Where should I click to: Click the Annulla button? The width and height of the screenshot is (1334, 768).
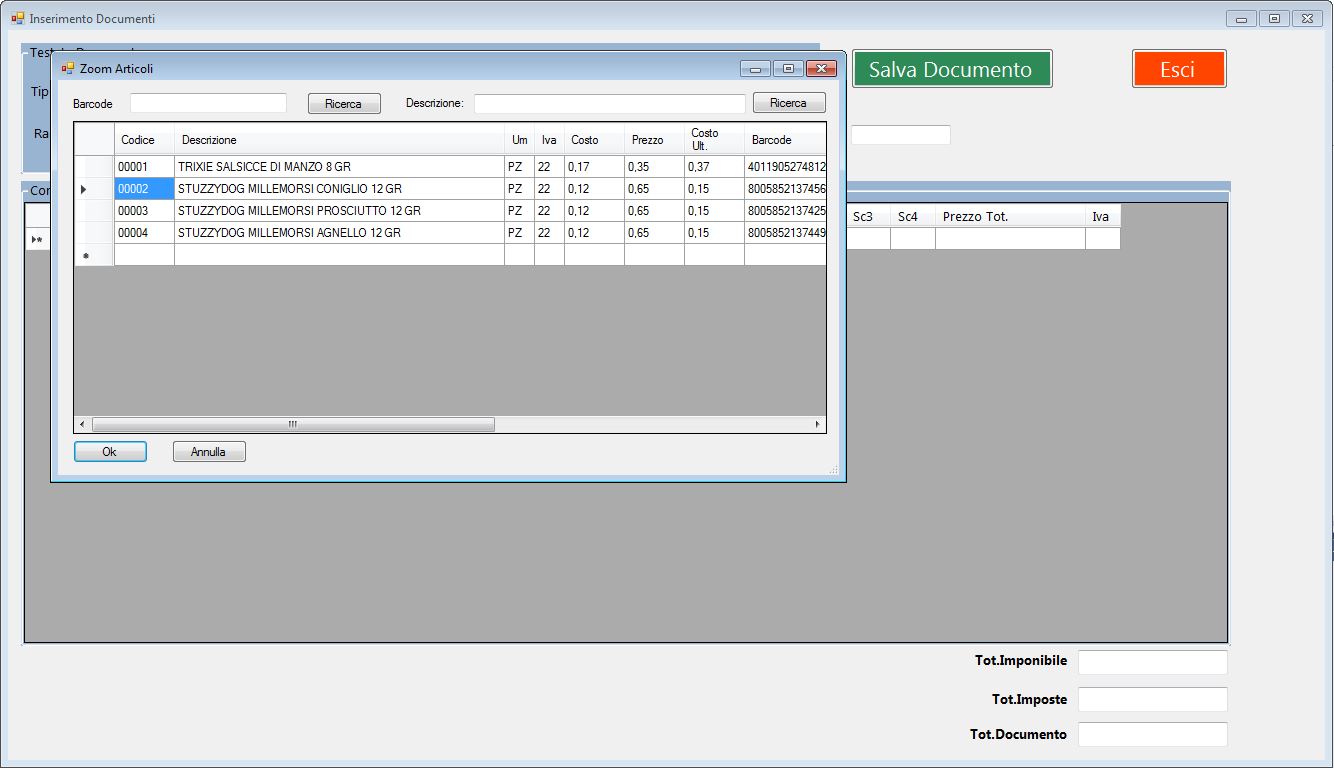click(x=209, y=452)
